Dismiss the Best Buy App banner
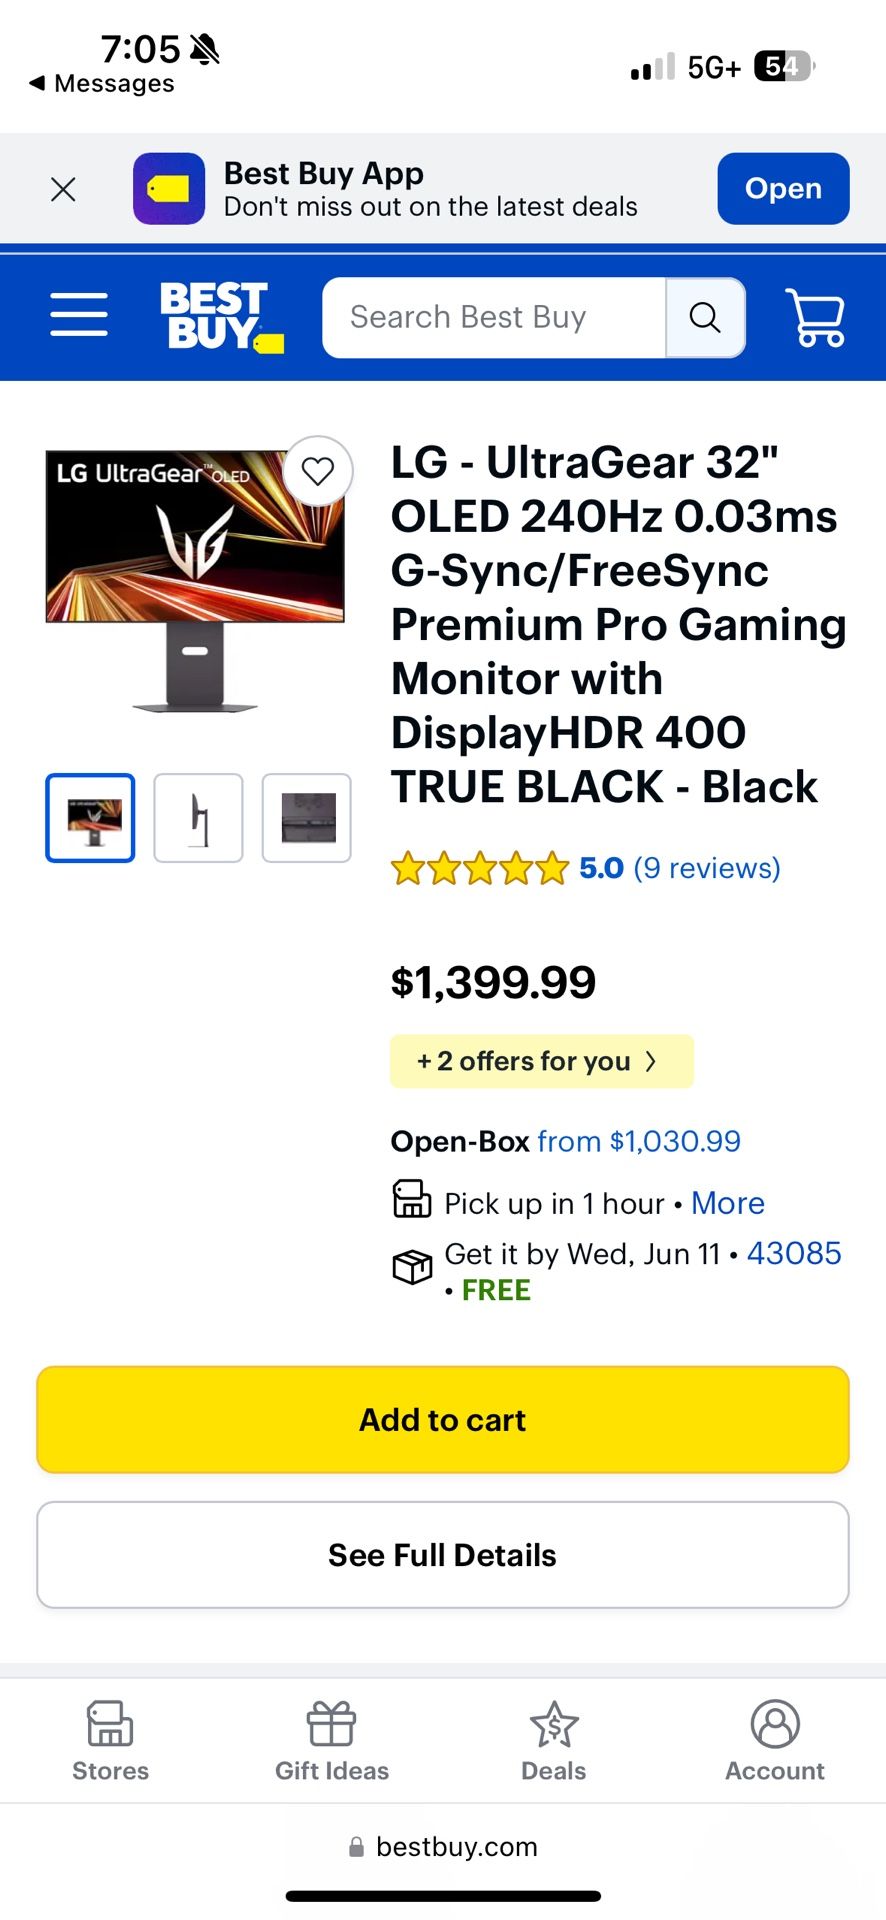This screenshot has width=886, height=1920. 63,189
